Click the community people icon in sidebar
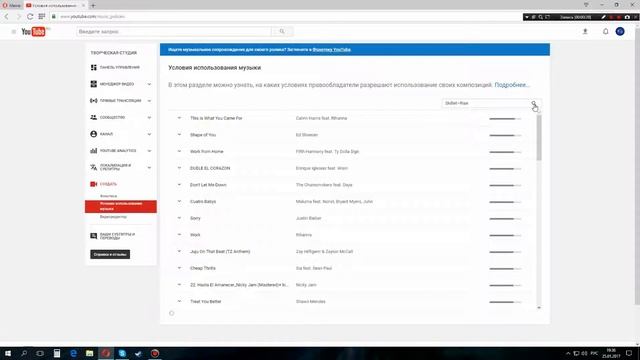The image size is (640, 360). (93, 118)
